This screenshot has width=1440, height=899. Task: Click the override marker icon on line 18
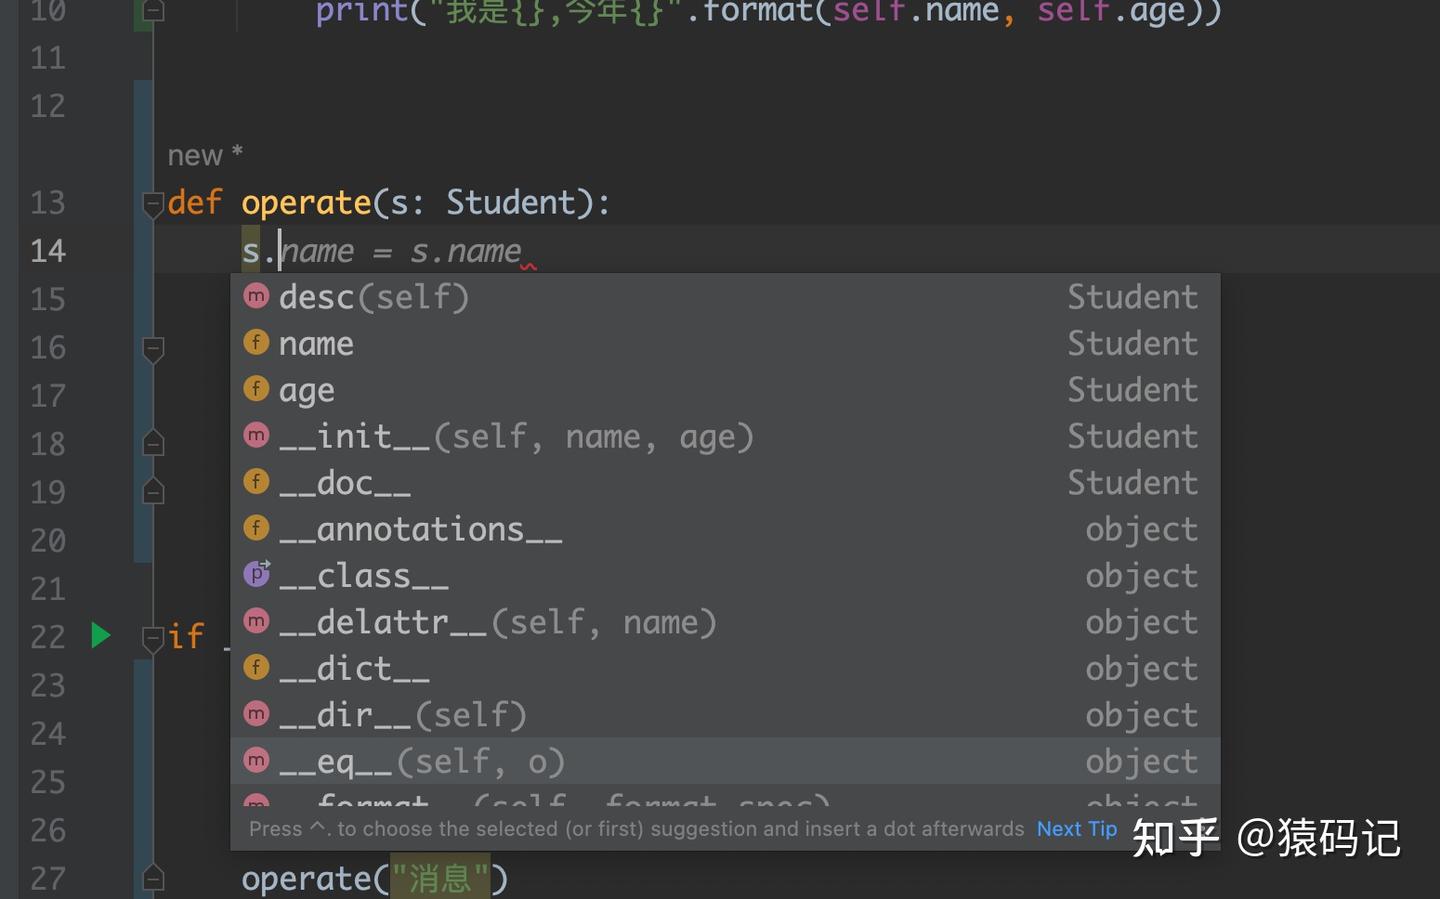[153, 441]
